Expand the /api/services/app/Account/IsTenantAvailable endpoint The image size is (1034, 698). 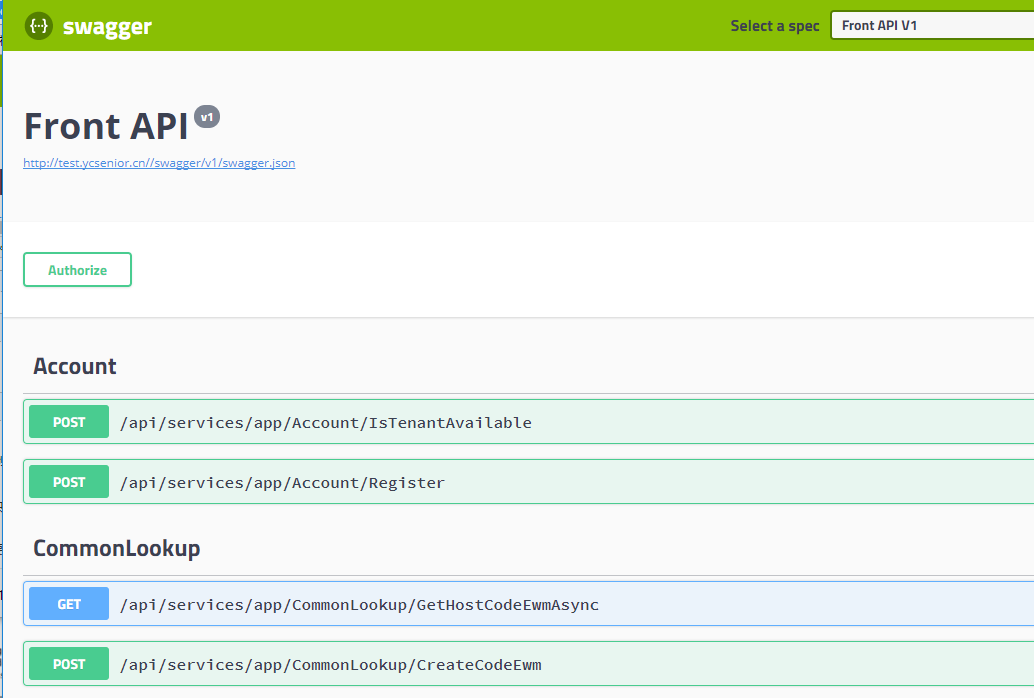coord(326,422)
